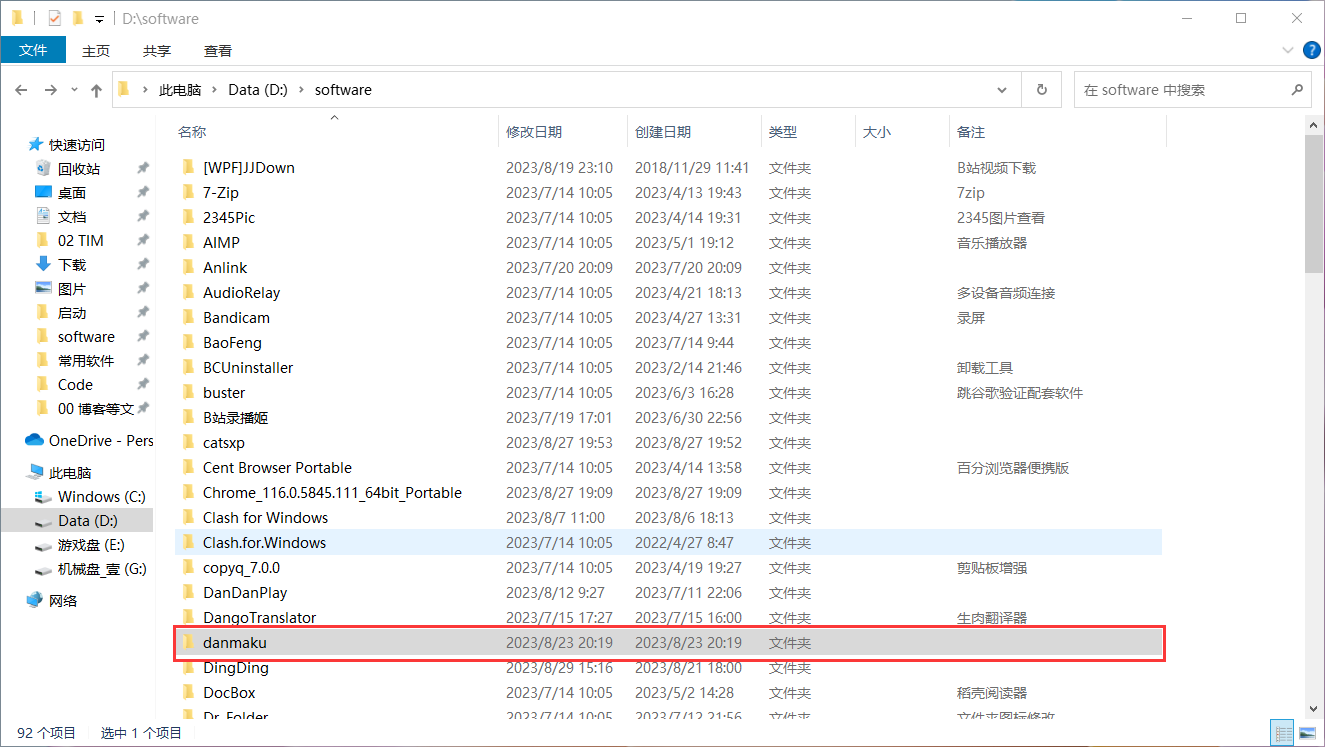Click the DanDanPlay folder icon
Screen dimensions: 1325x747
pyautogui.click(x=188, y=592)
